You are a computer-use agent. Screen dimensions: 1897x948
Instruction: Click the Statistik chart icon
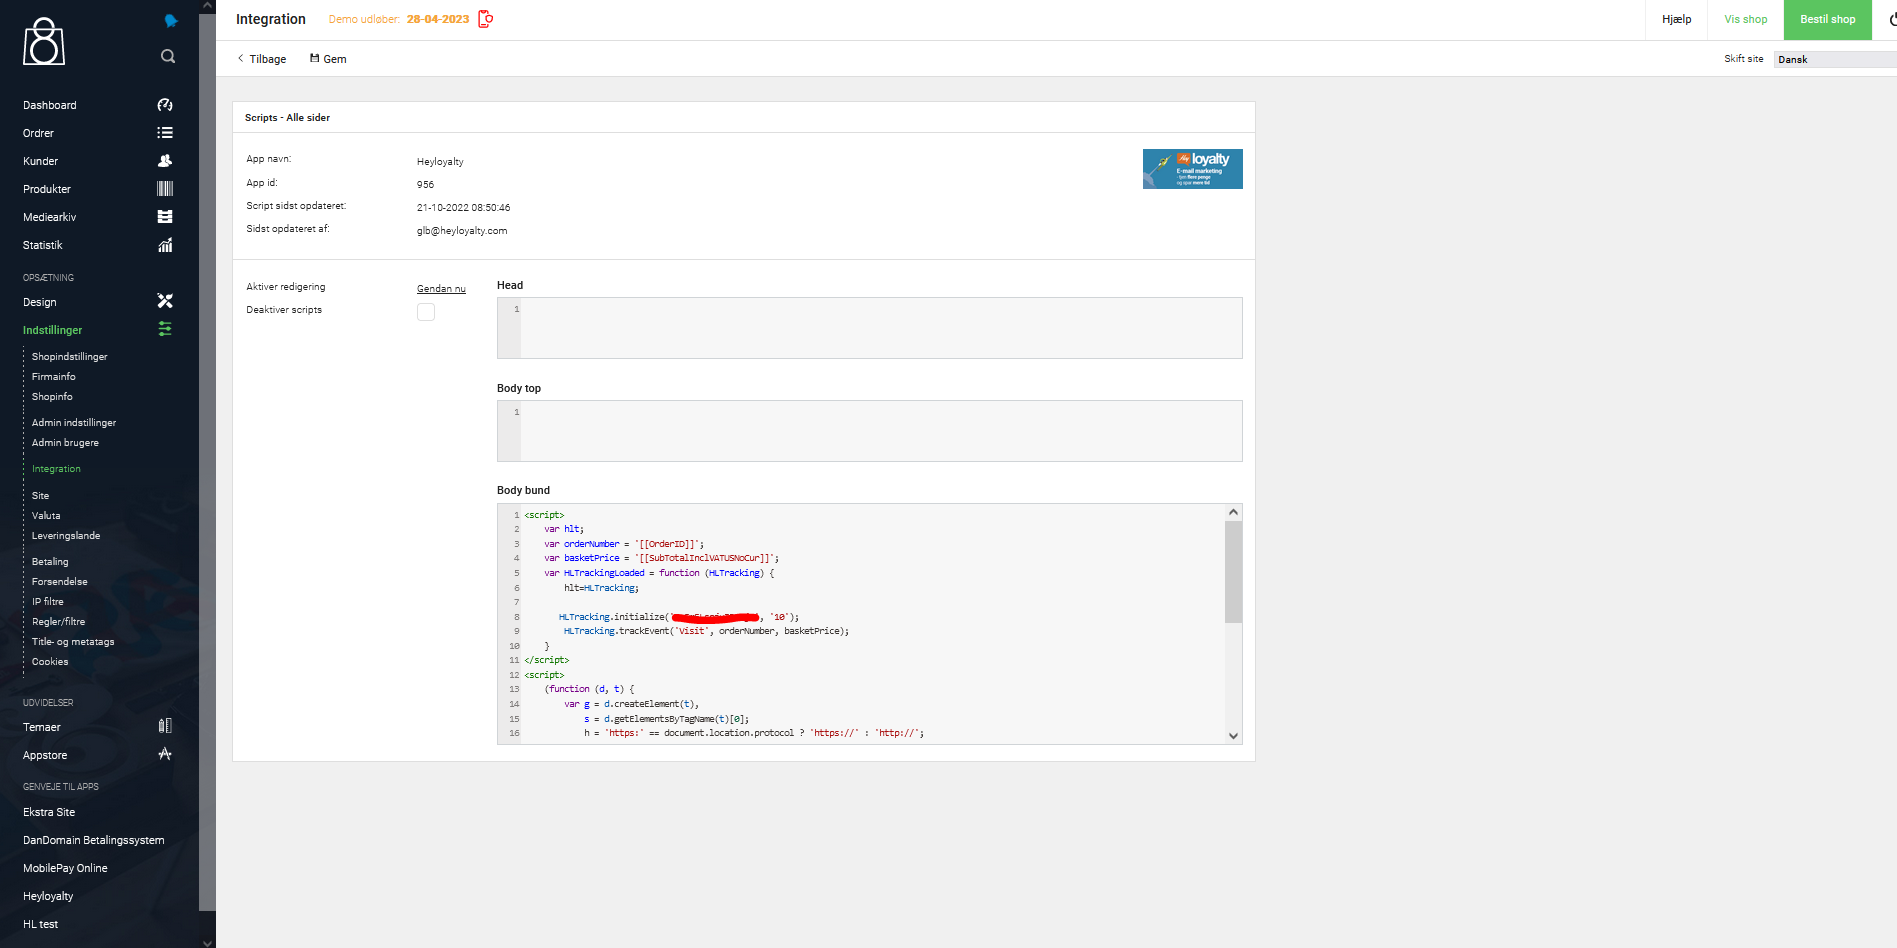pyautogui.click(x=165, y=245)
